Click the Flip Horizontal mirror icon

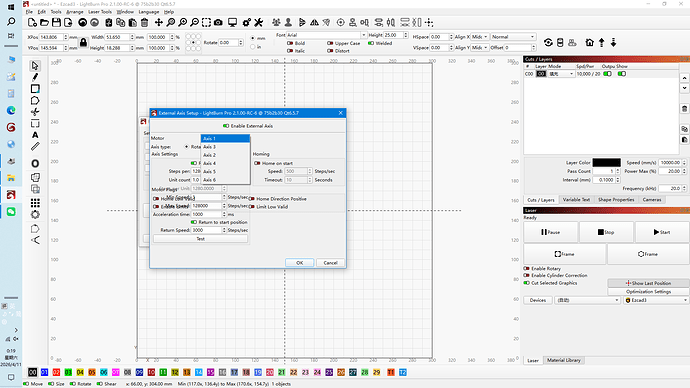pos(314,22)
